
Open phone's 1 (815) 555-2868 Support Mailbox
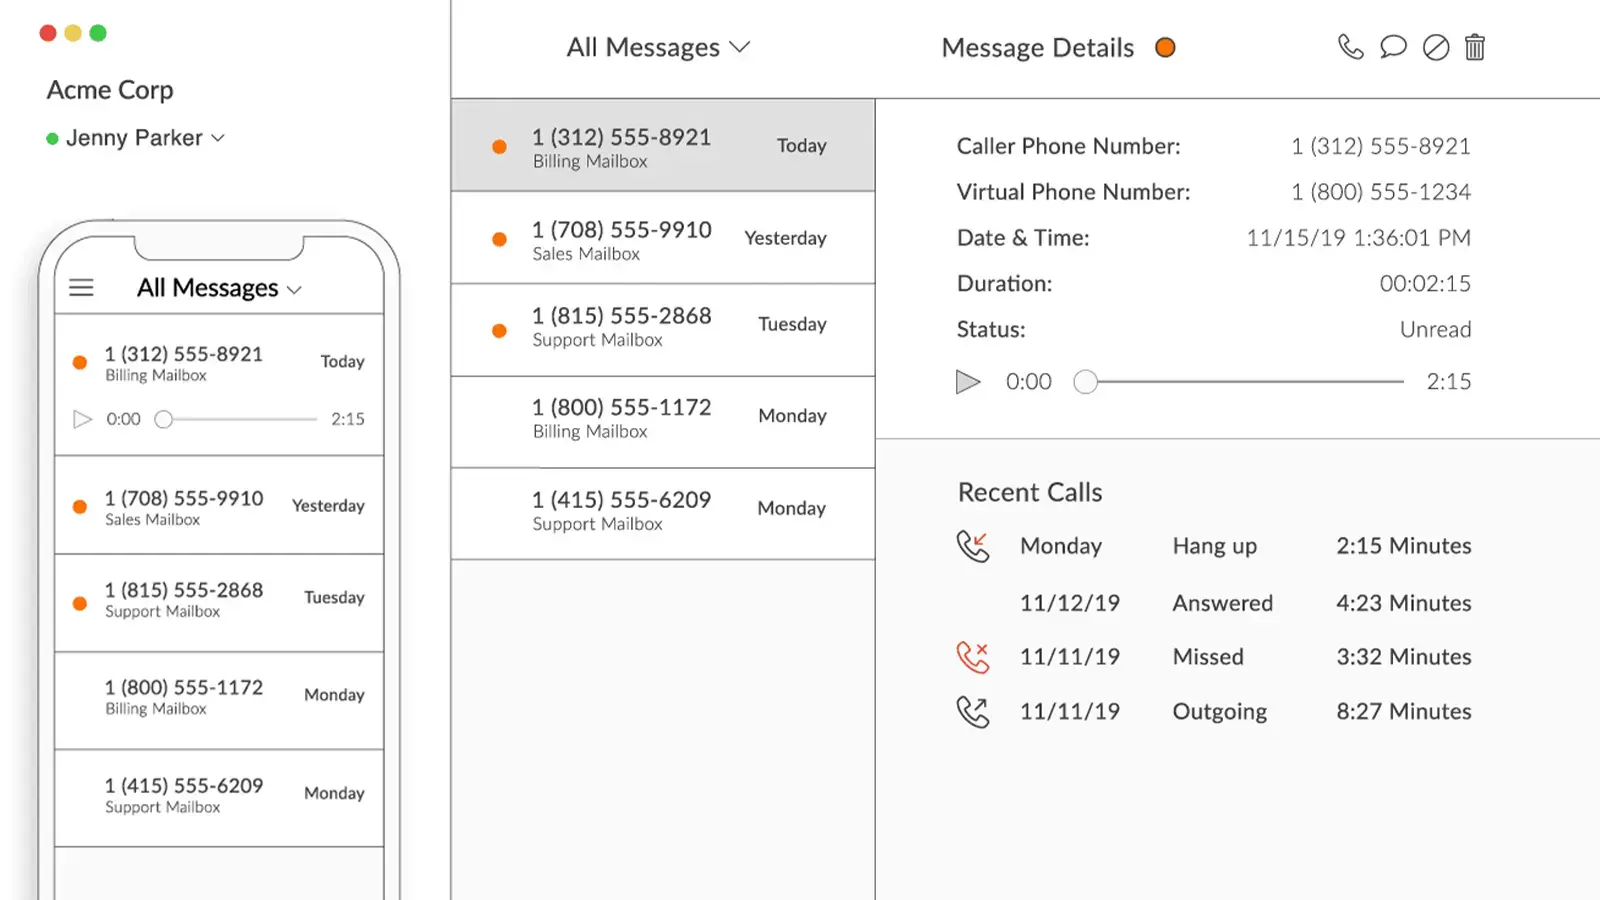(219, 603)
